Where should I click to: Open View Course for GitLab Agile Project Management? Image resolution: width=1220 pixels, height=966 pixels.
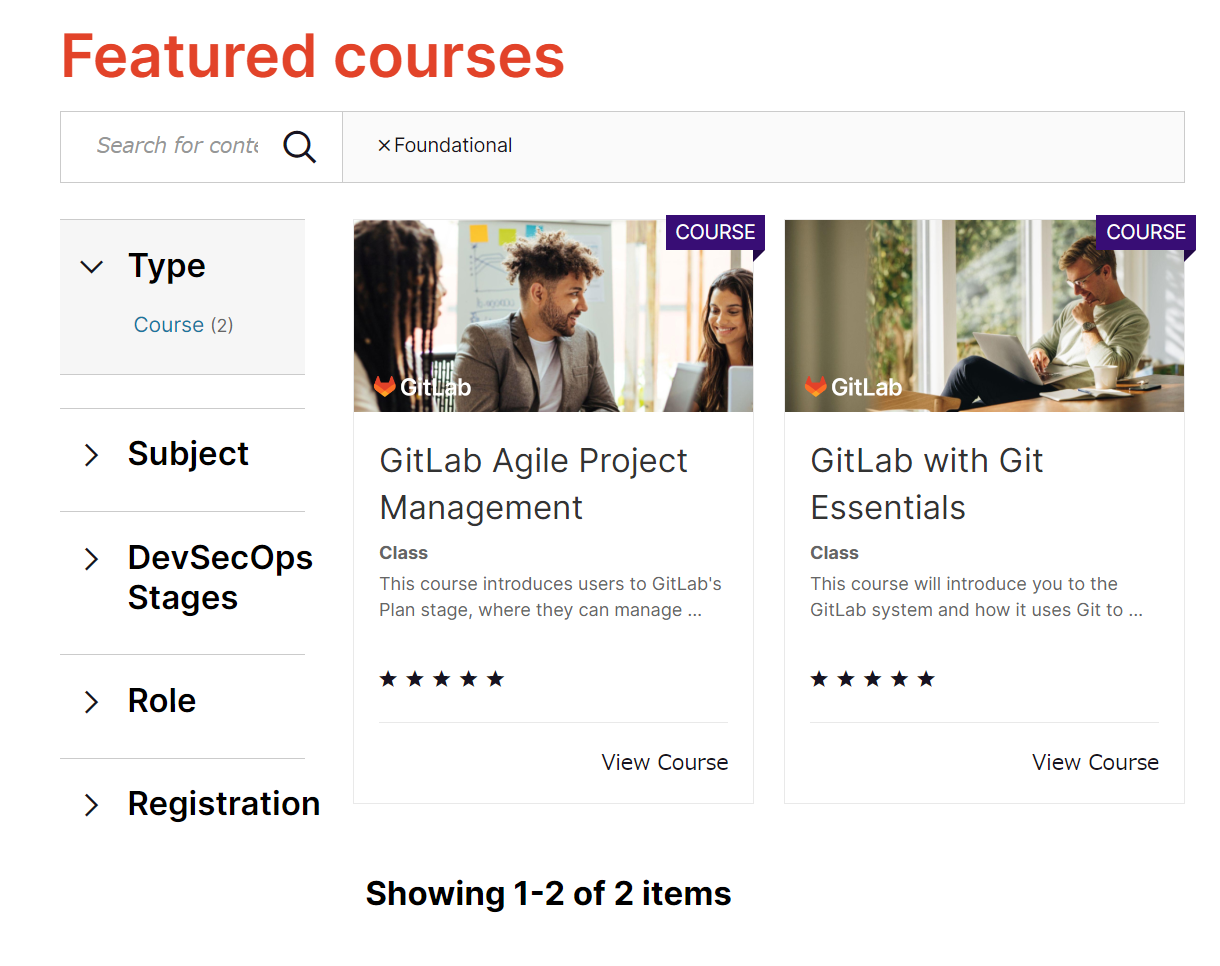click(664, 762)
